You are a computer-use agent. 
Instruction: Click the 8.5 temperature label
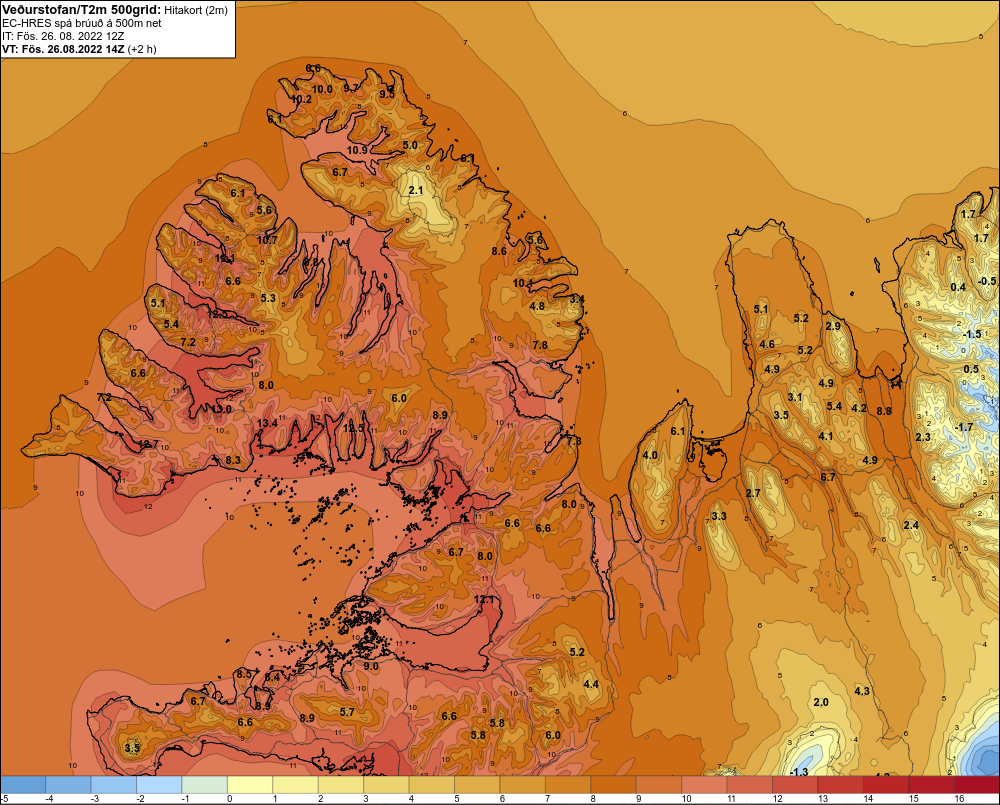[x=244, y=674]
